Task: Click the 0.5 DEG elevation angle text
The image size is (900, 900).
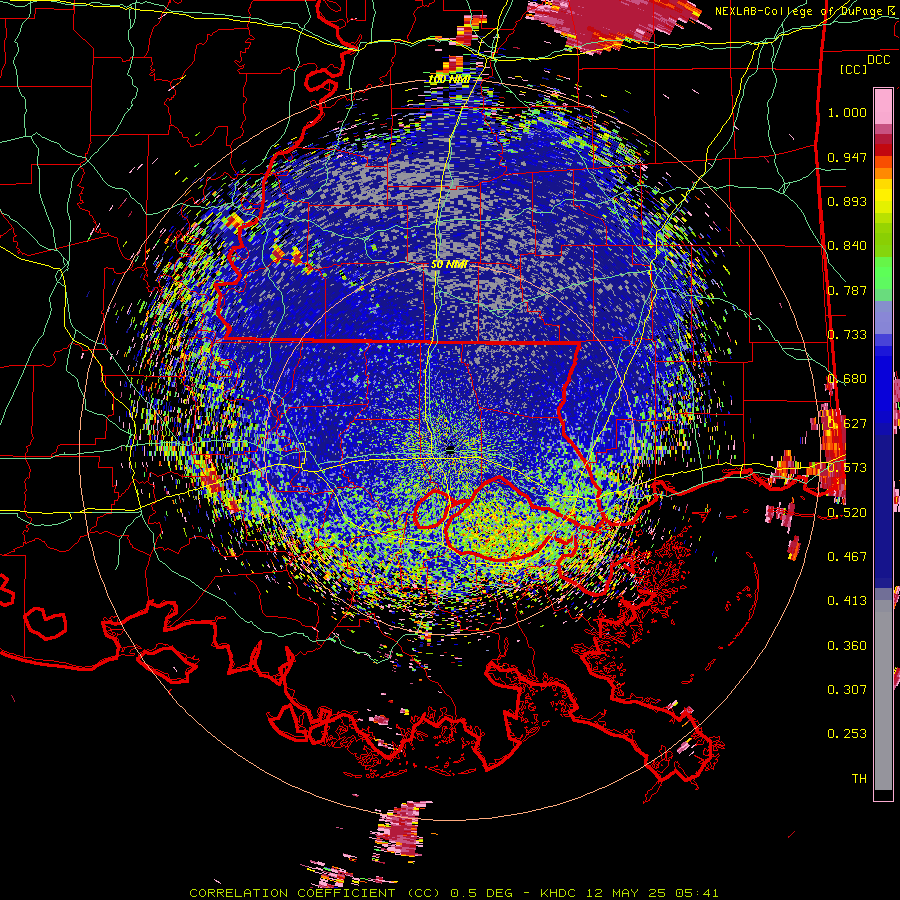Action: click(x=481, y=893)
